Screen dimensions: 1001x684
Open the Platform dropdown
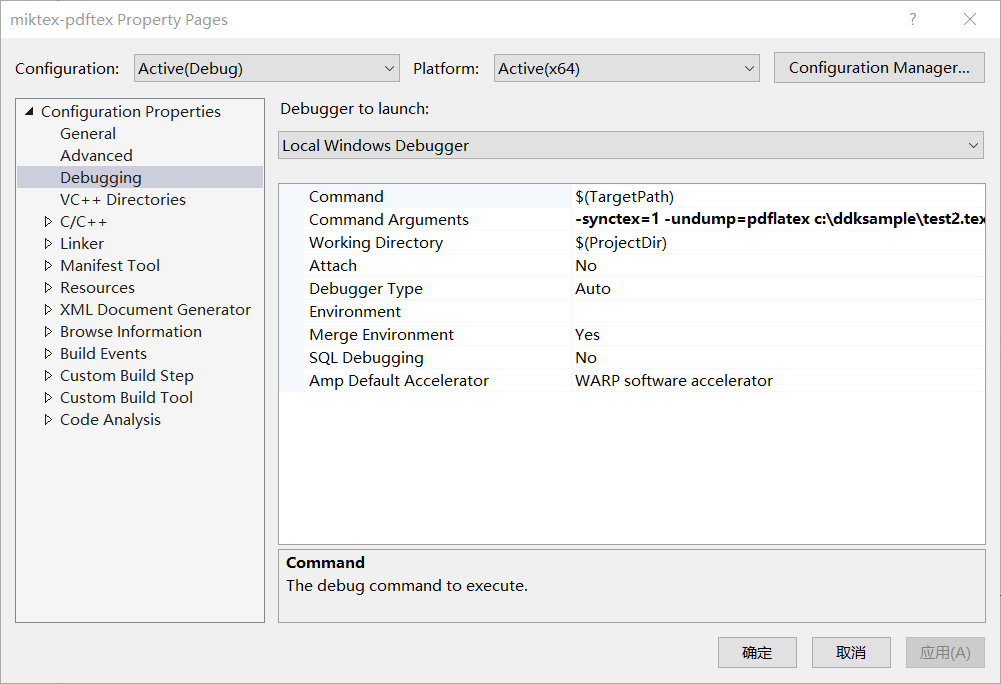[627, 68]
